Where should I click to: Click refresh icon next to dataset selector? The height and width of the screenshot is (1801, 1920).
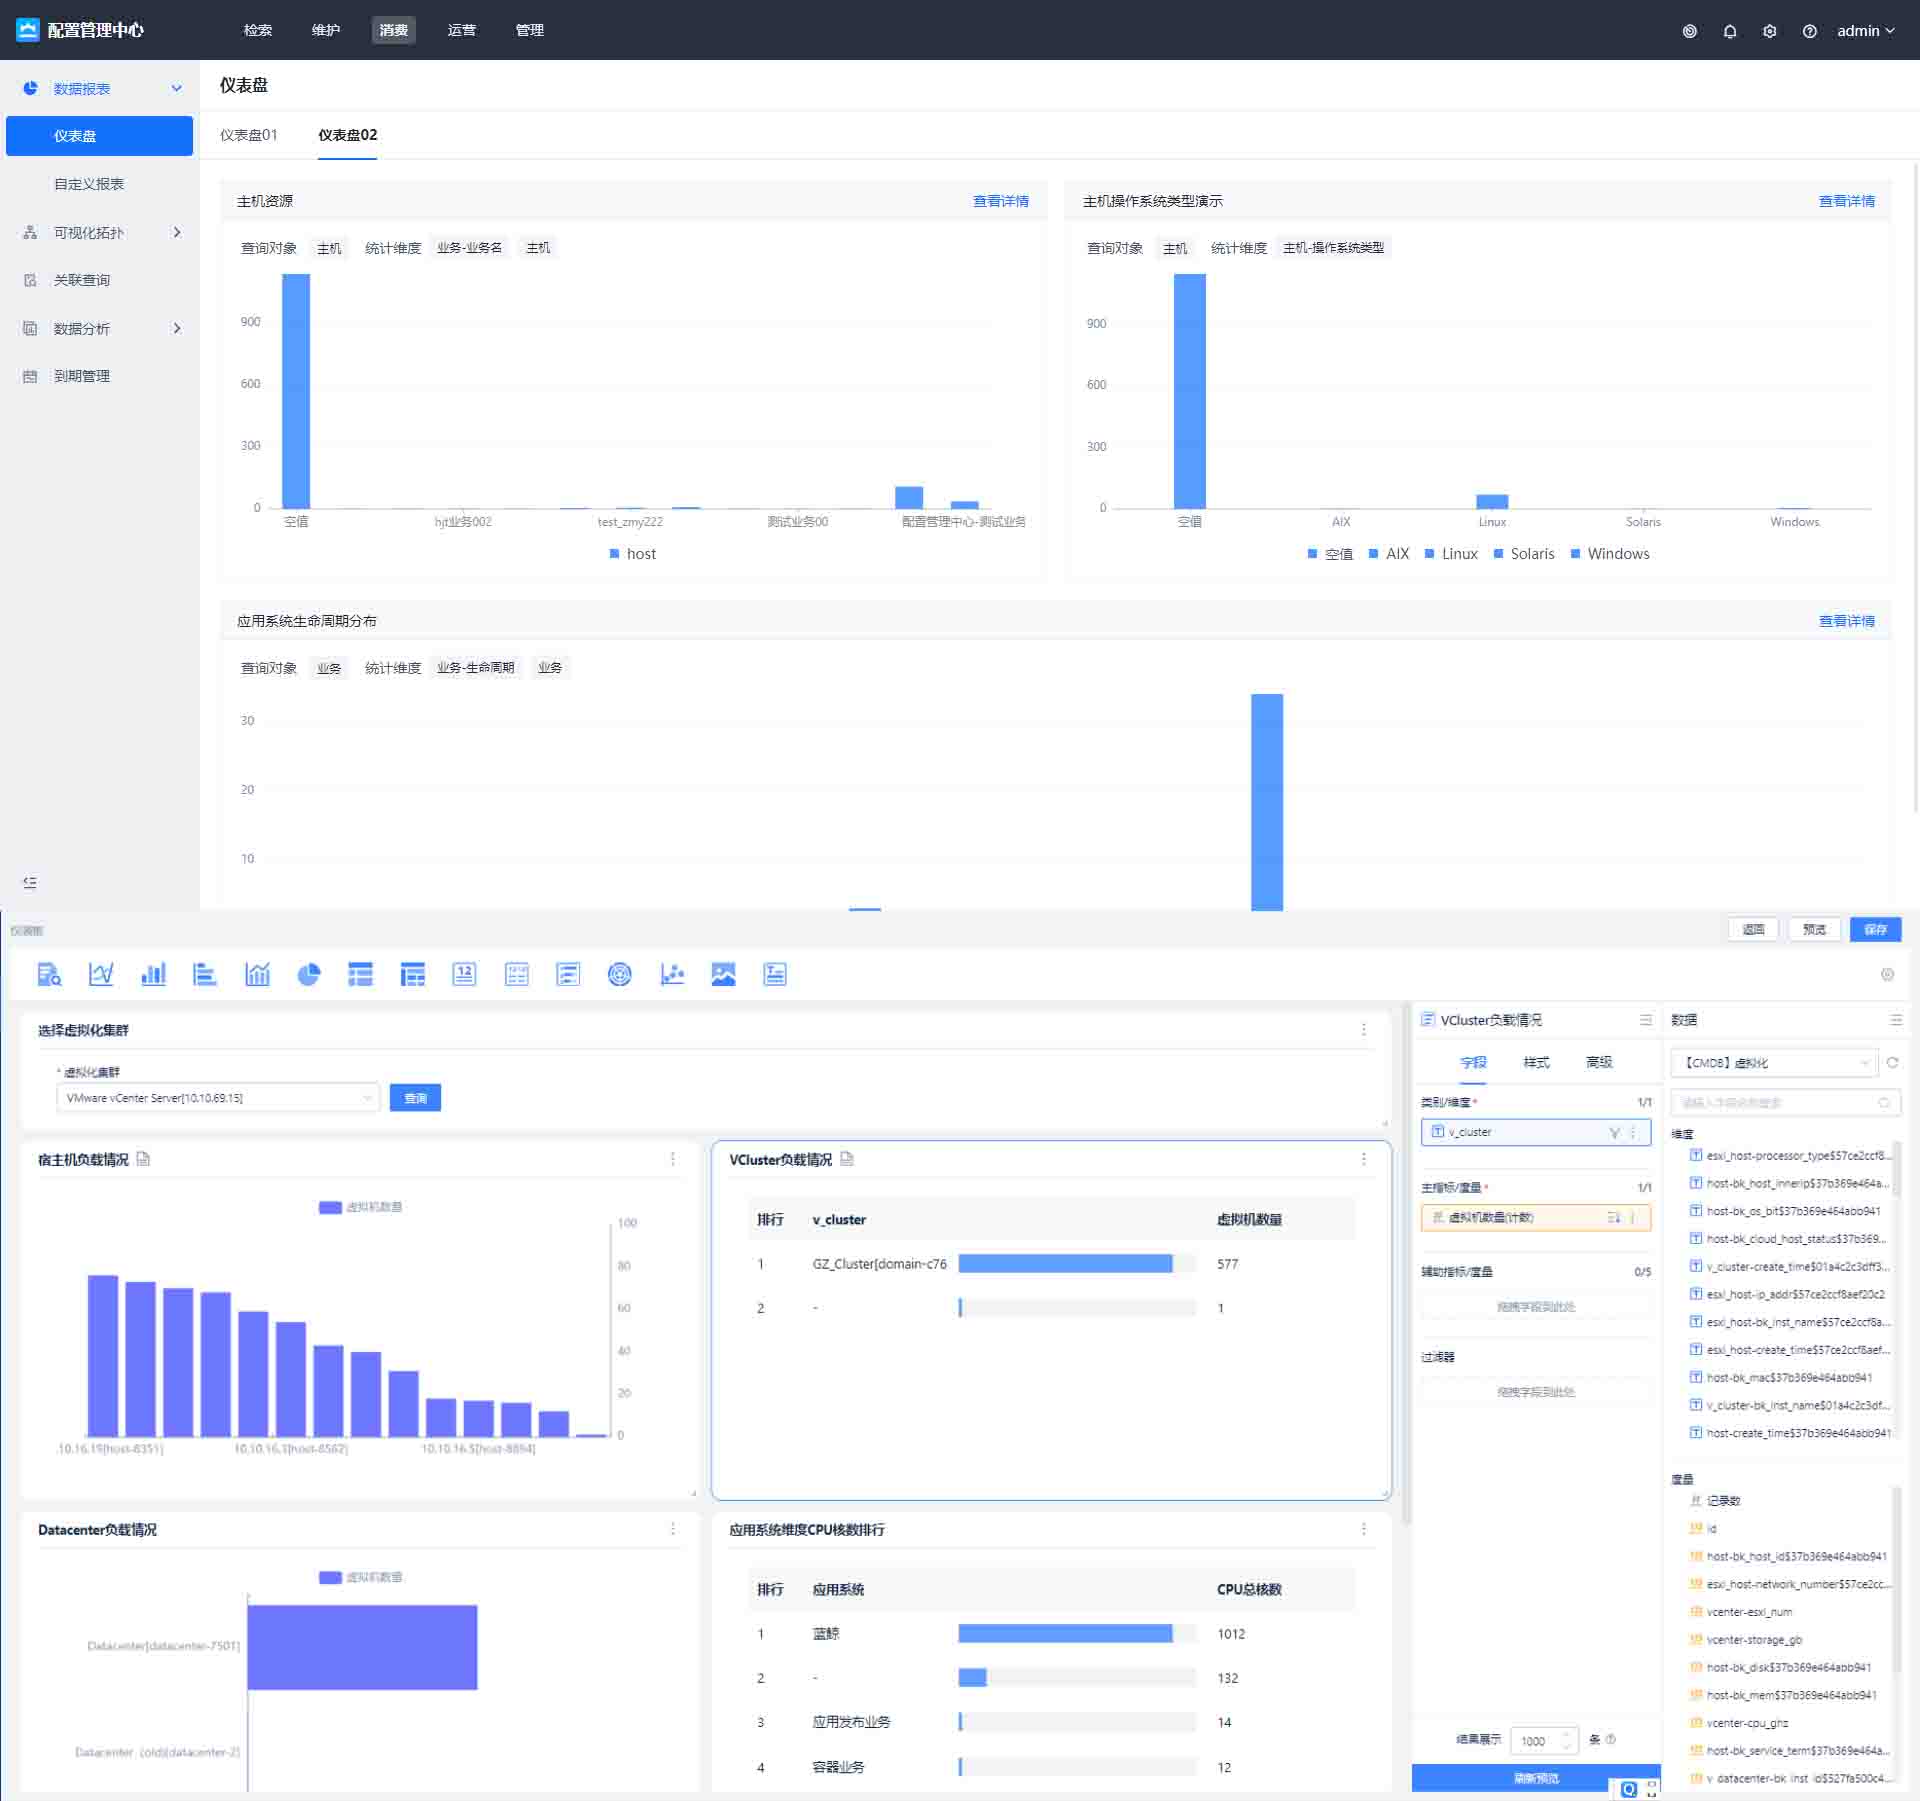(x=1892, y=1063)
